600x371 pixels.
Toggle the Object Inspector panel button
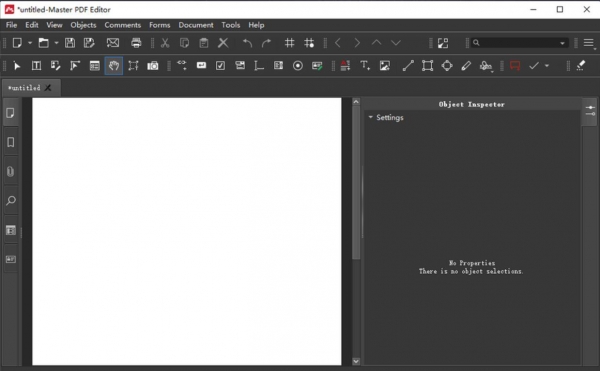pos(590,111)
